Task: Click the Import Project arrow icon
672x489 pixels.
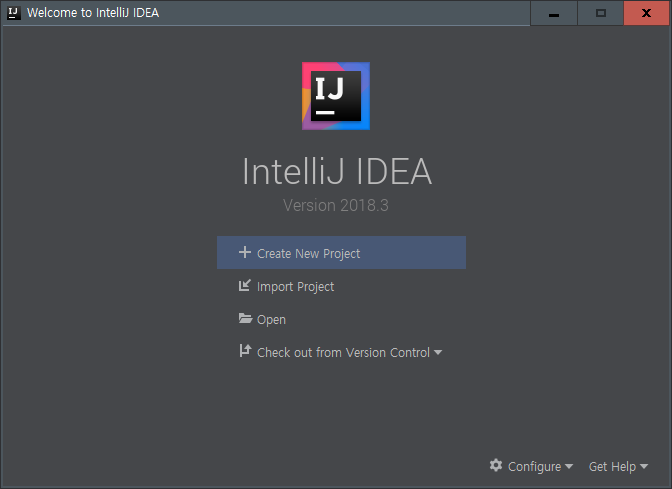Action: tap(244, 286)
